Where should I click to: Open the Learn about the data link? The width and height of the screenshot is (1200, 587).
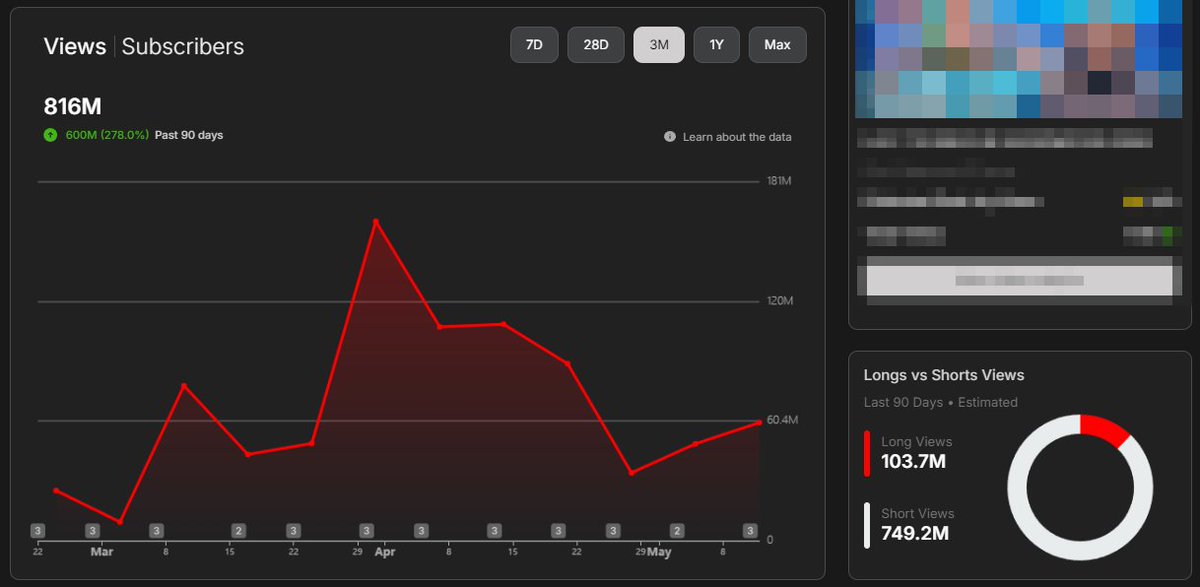737,137
